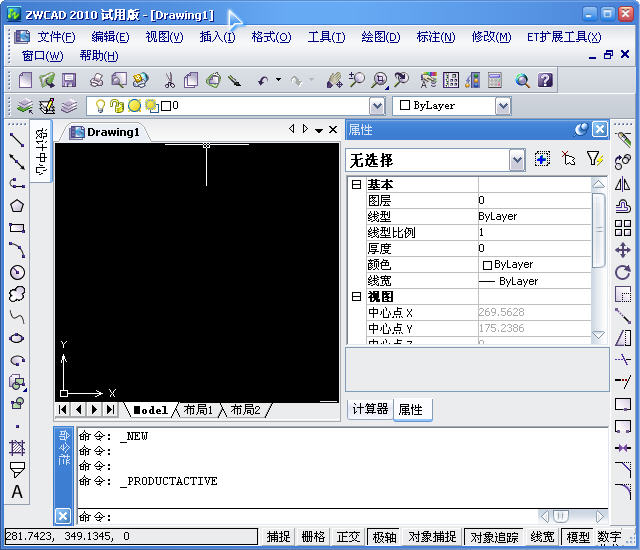The width and height of the screenshot is (640, 550).
Task: Click the 颜色 ByLayer color swatch
Action: click(487, 265)
